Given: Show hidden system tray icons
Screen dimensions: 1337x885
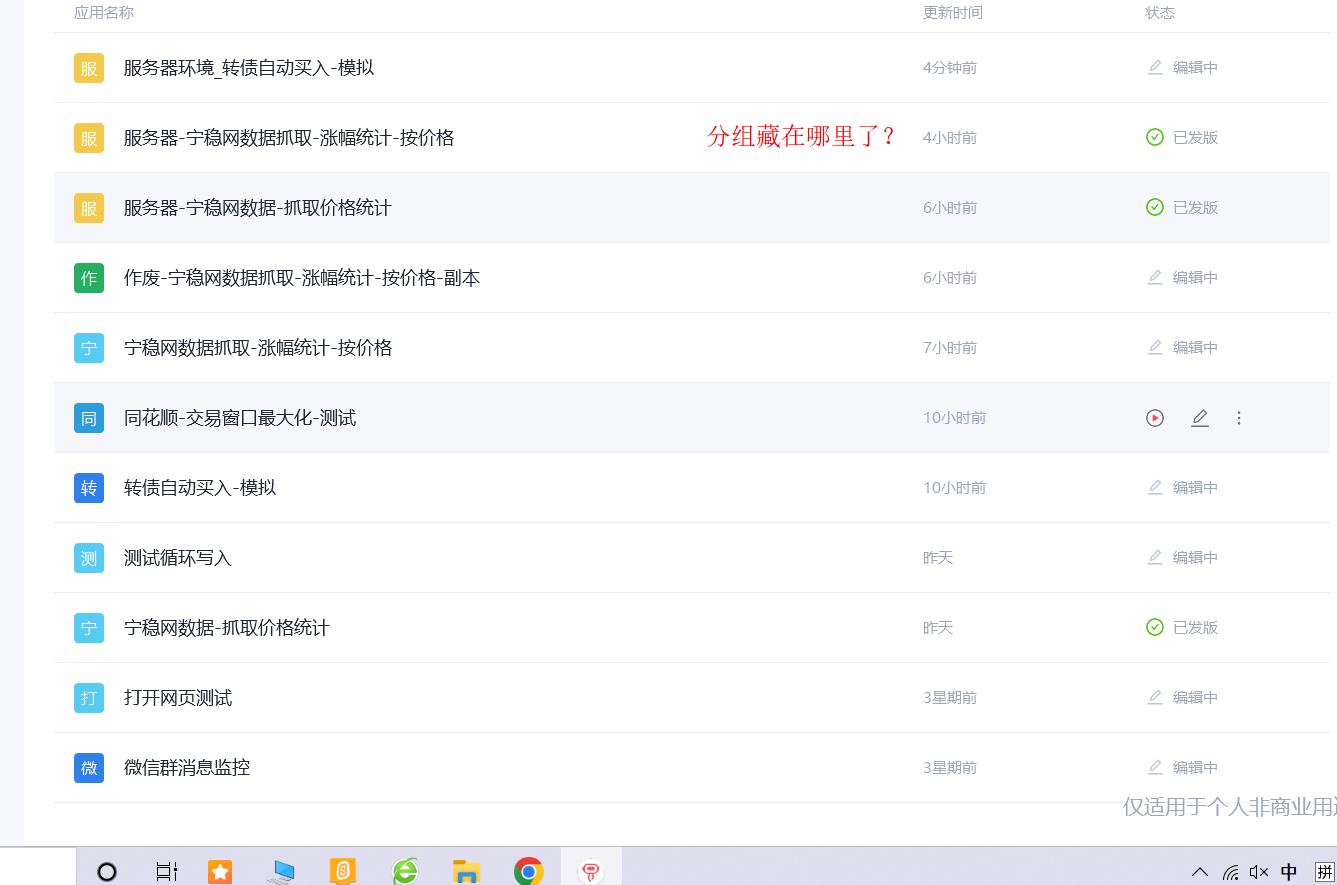Looking at the screenshot, I should coord(1200,872).
